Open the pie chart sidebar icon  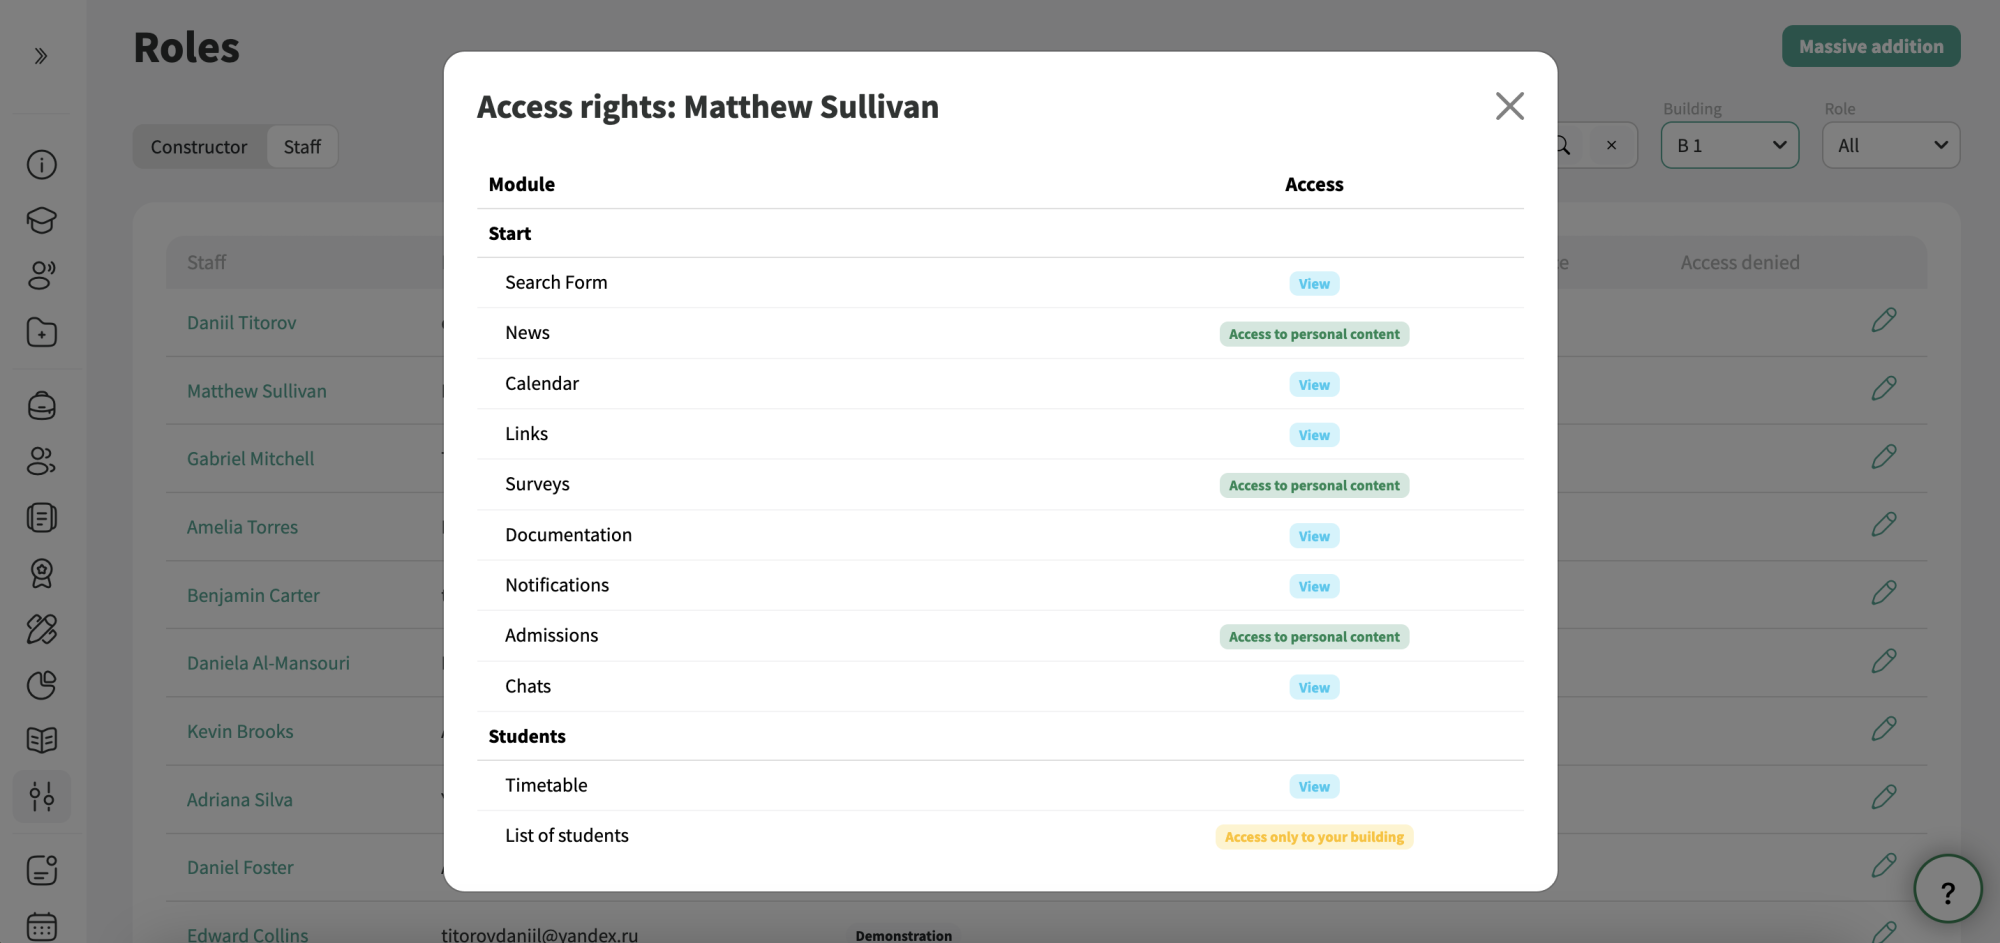click(42, 685)
